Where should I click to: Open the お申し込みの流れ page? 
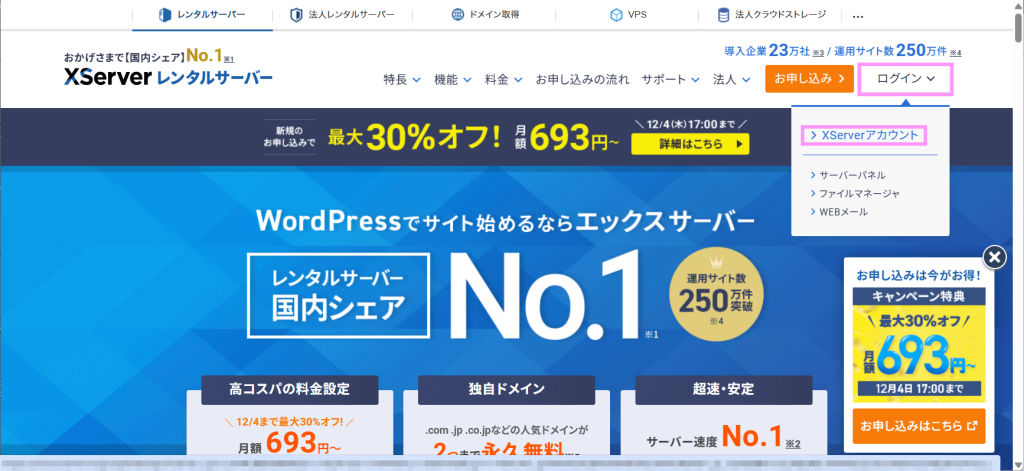pos(582,79)
